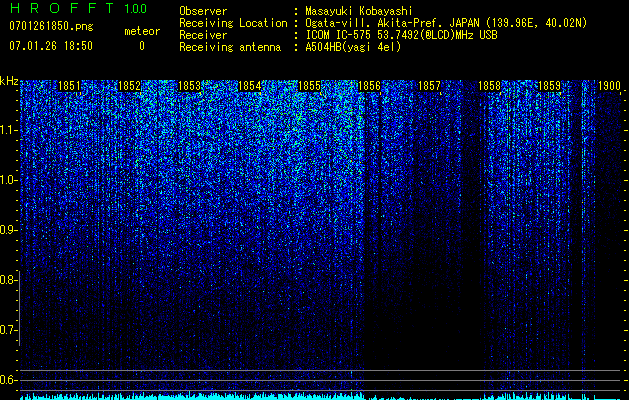Select observer name Masayuki Kobayashi
The image size is (629, 400).
pos(359,11)
